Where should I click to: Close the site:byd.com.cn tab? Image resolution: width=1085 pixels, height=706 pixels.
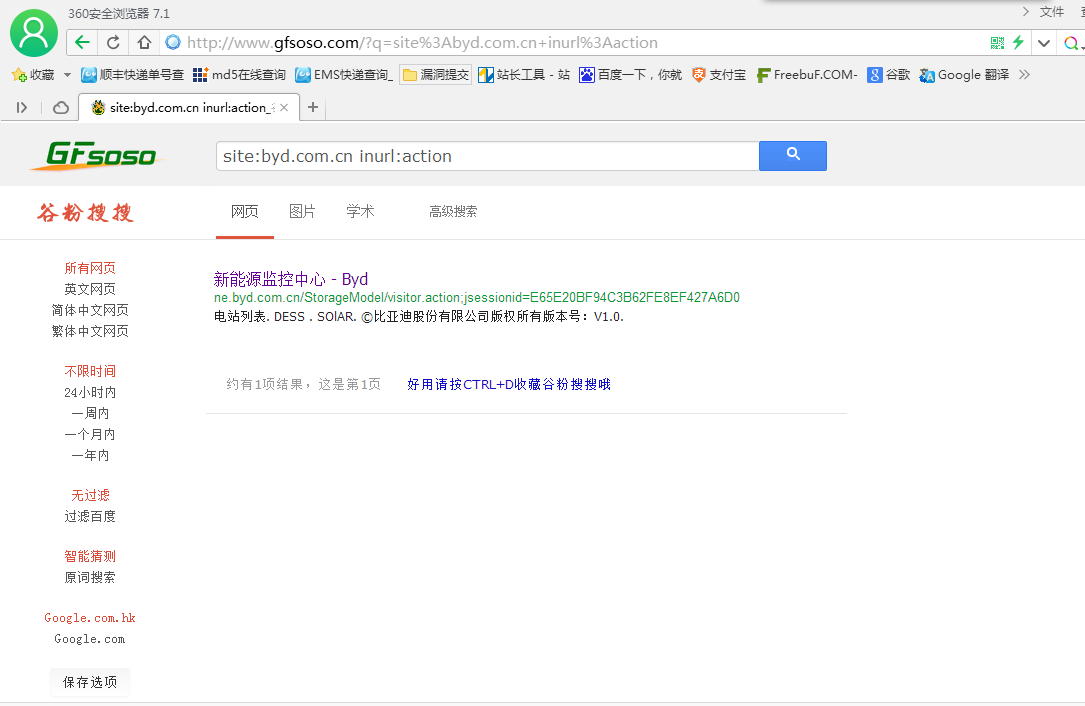284,107
